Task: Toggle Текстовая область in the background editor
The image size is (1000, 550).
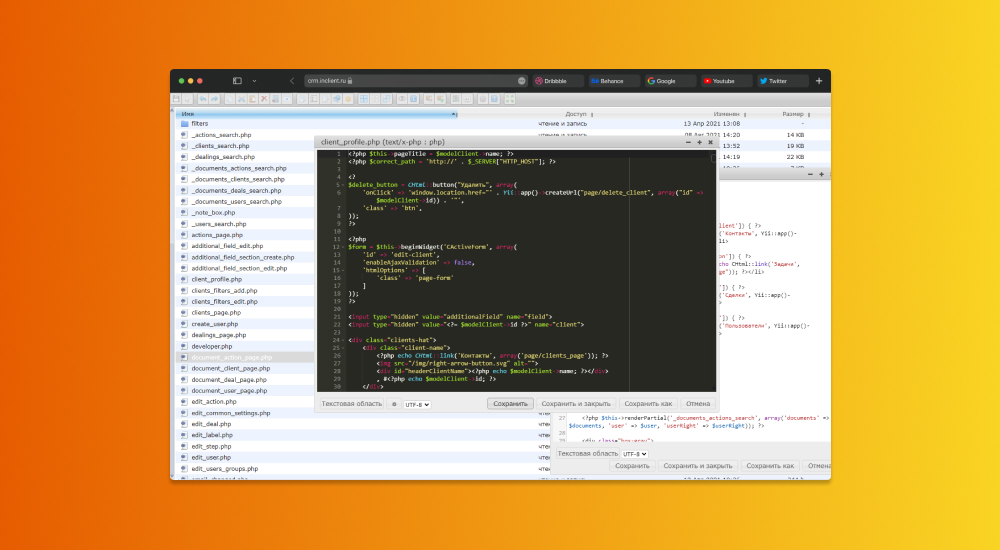Action: [587, 453]
